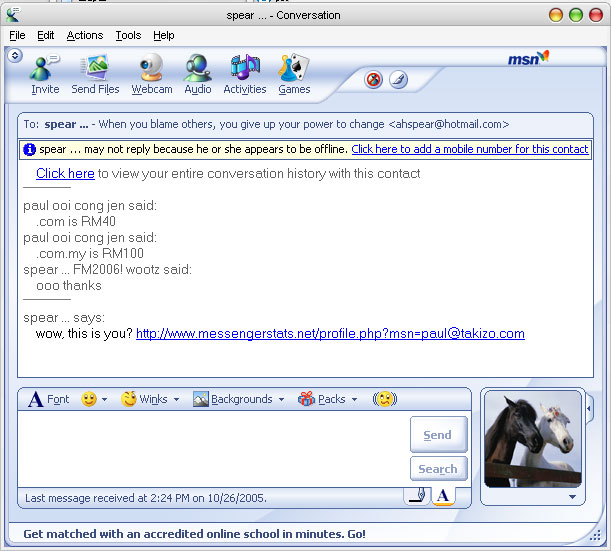This screenshot has height=551, width=611.
Task: Click inside the message typing area
Action: click(210, 448)
